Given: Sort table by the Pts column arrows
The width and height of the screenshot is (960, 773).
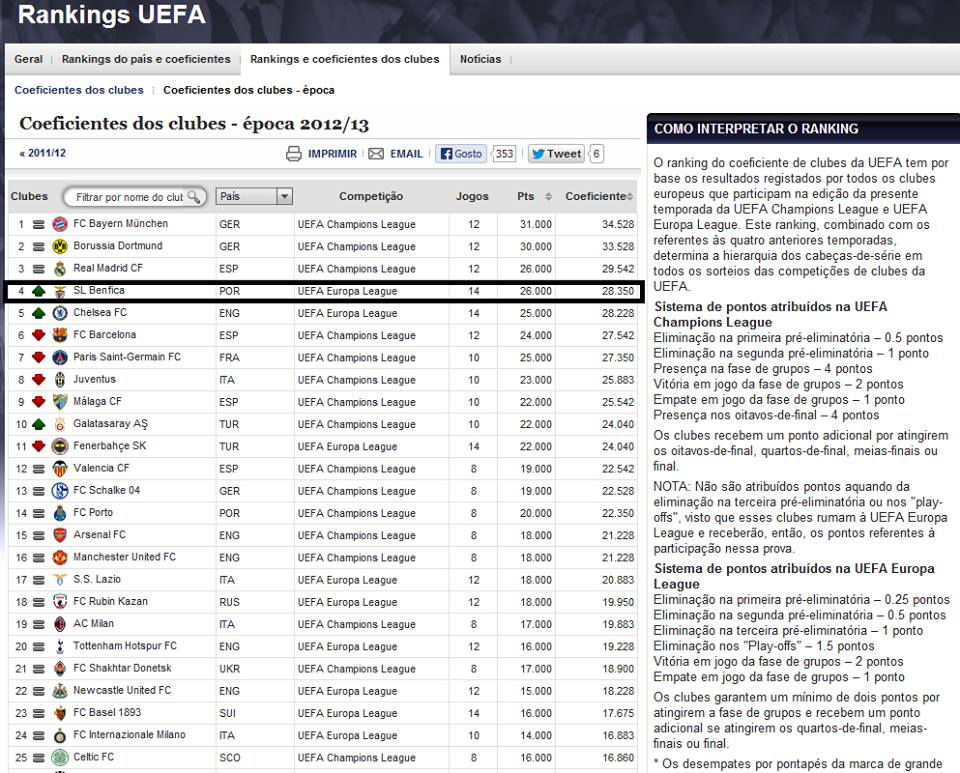Looking at the screenshot, I should (x=548, y=196).
